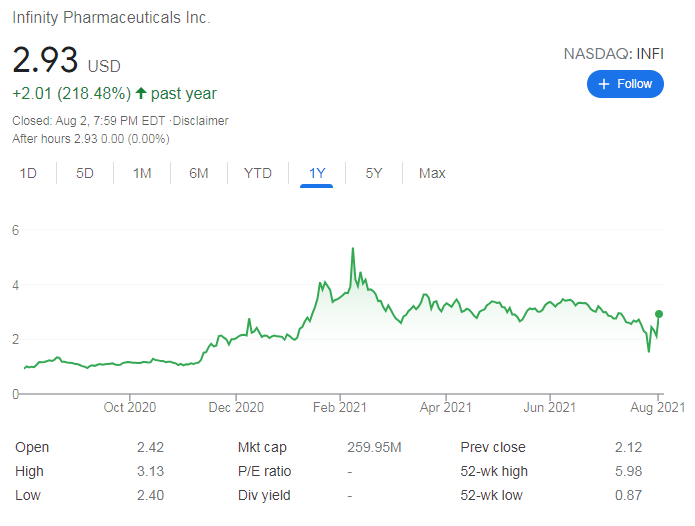This screenshot has width=695, height=526.
Task: Click the green endpoint dot on the chart
Action: 659,314
